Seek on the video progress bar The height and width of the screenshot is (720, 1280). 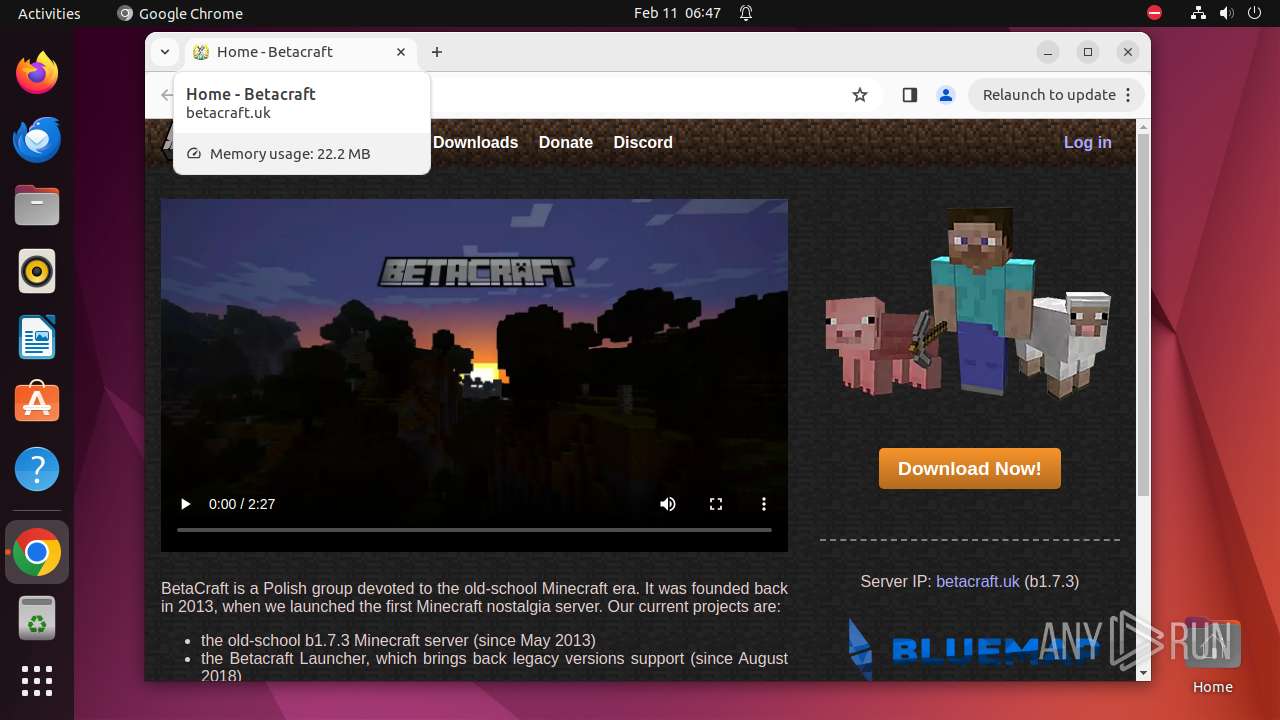click(x=474, y=529)
